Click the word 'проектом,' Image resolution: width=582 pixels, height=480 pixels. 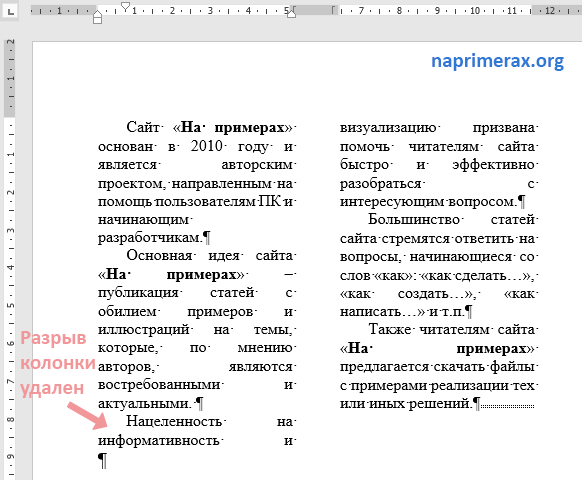[x=132, y=184]
